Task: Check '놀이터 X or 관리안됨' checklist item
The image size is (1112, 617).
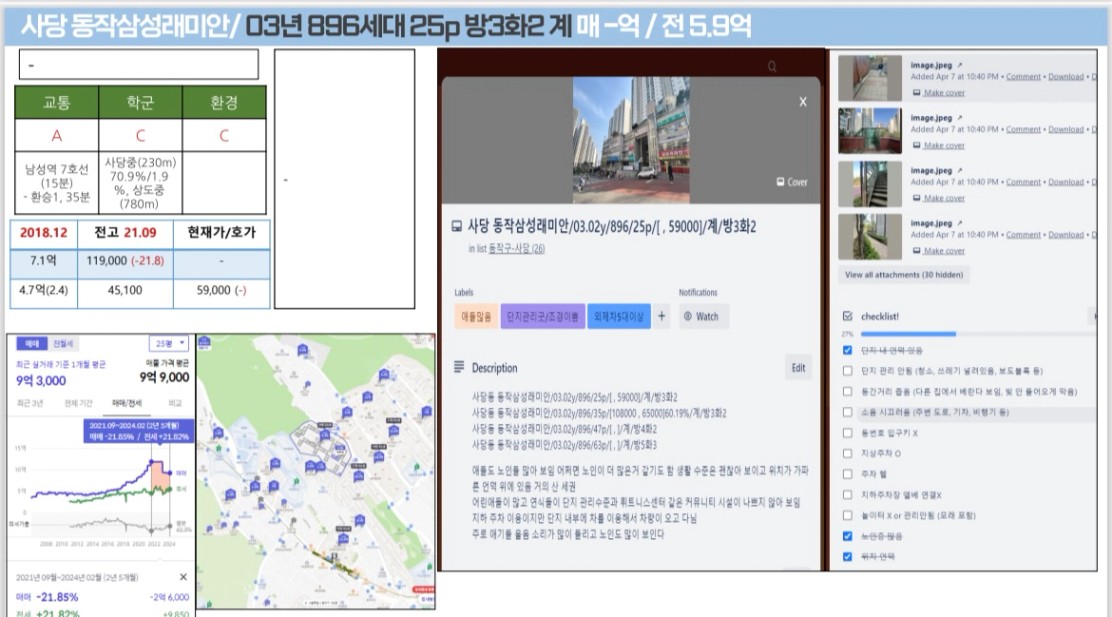Action: coord(847,515)
